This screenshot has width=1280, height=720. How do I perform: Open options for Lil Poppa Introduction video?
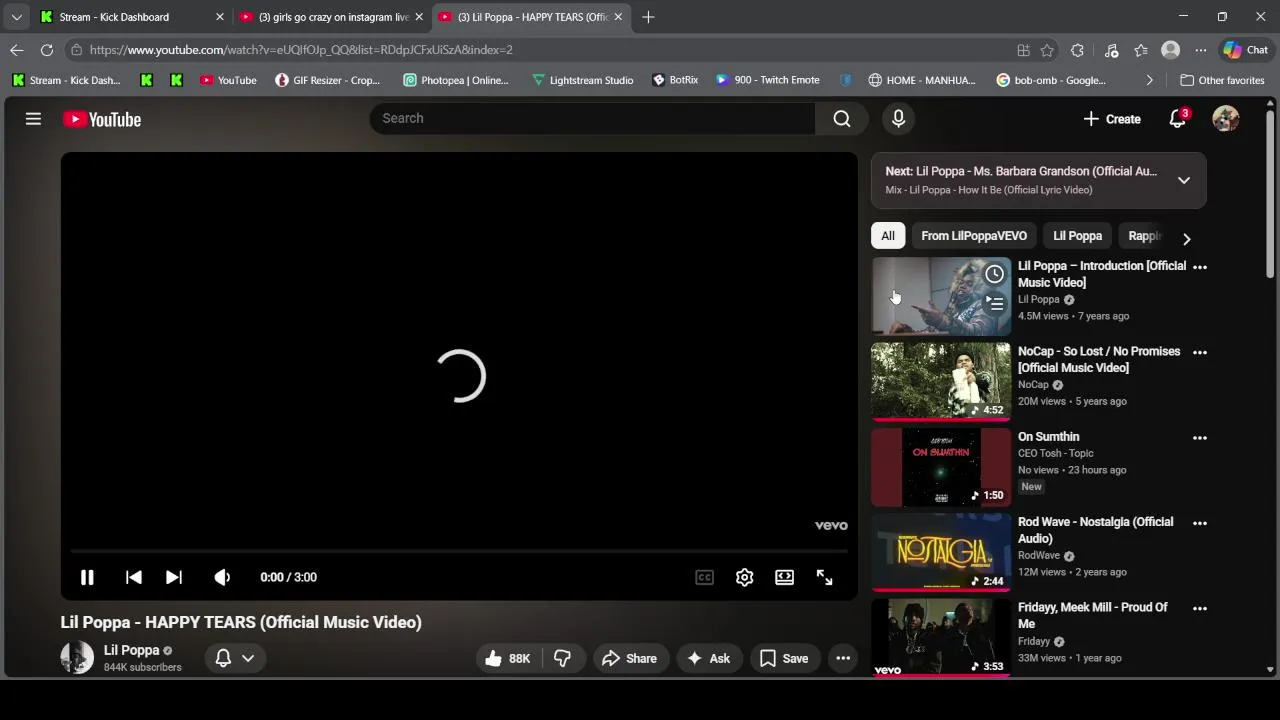[x=1200, y=267]
